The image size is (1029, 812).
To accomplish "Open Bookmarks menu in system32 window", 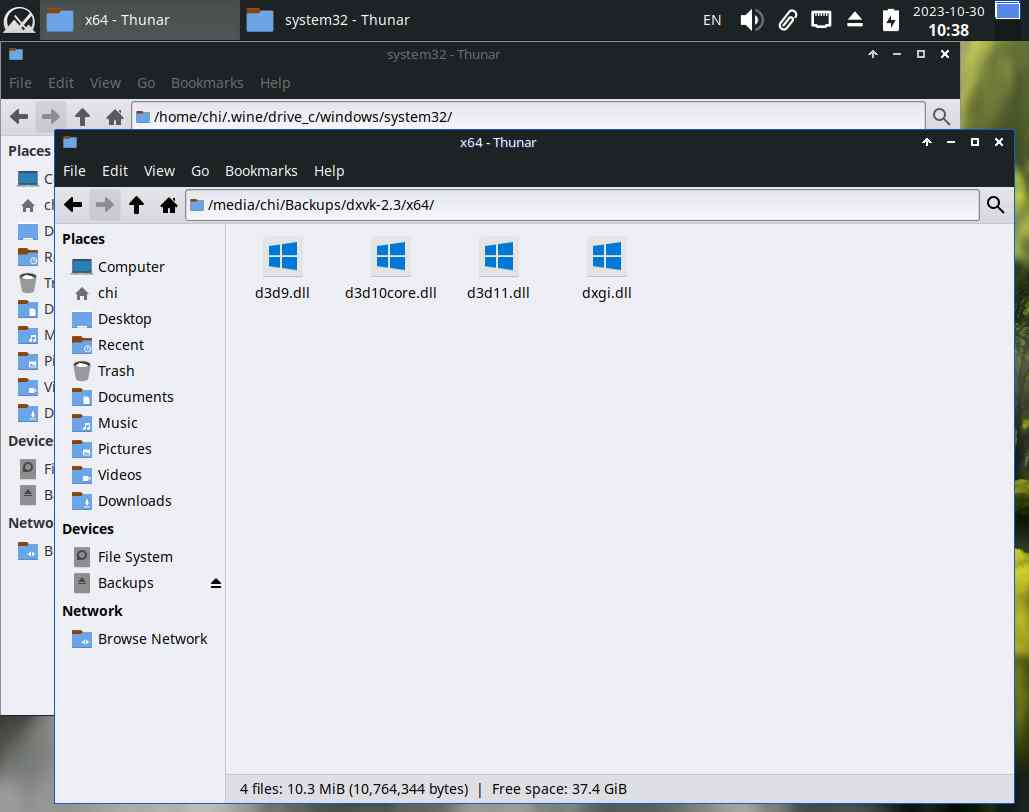I will click(207, 83).
